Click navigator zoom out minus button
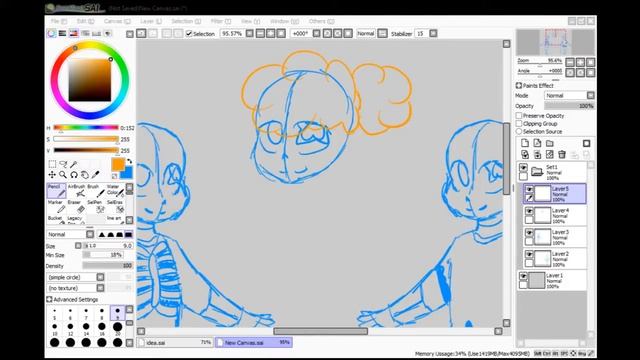This screenshot has width=640, height=360. [570, 62]
